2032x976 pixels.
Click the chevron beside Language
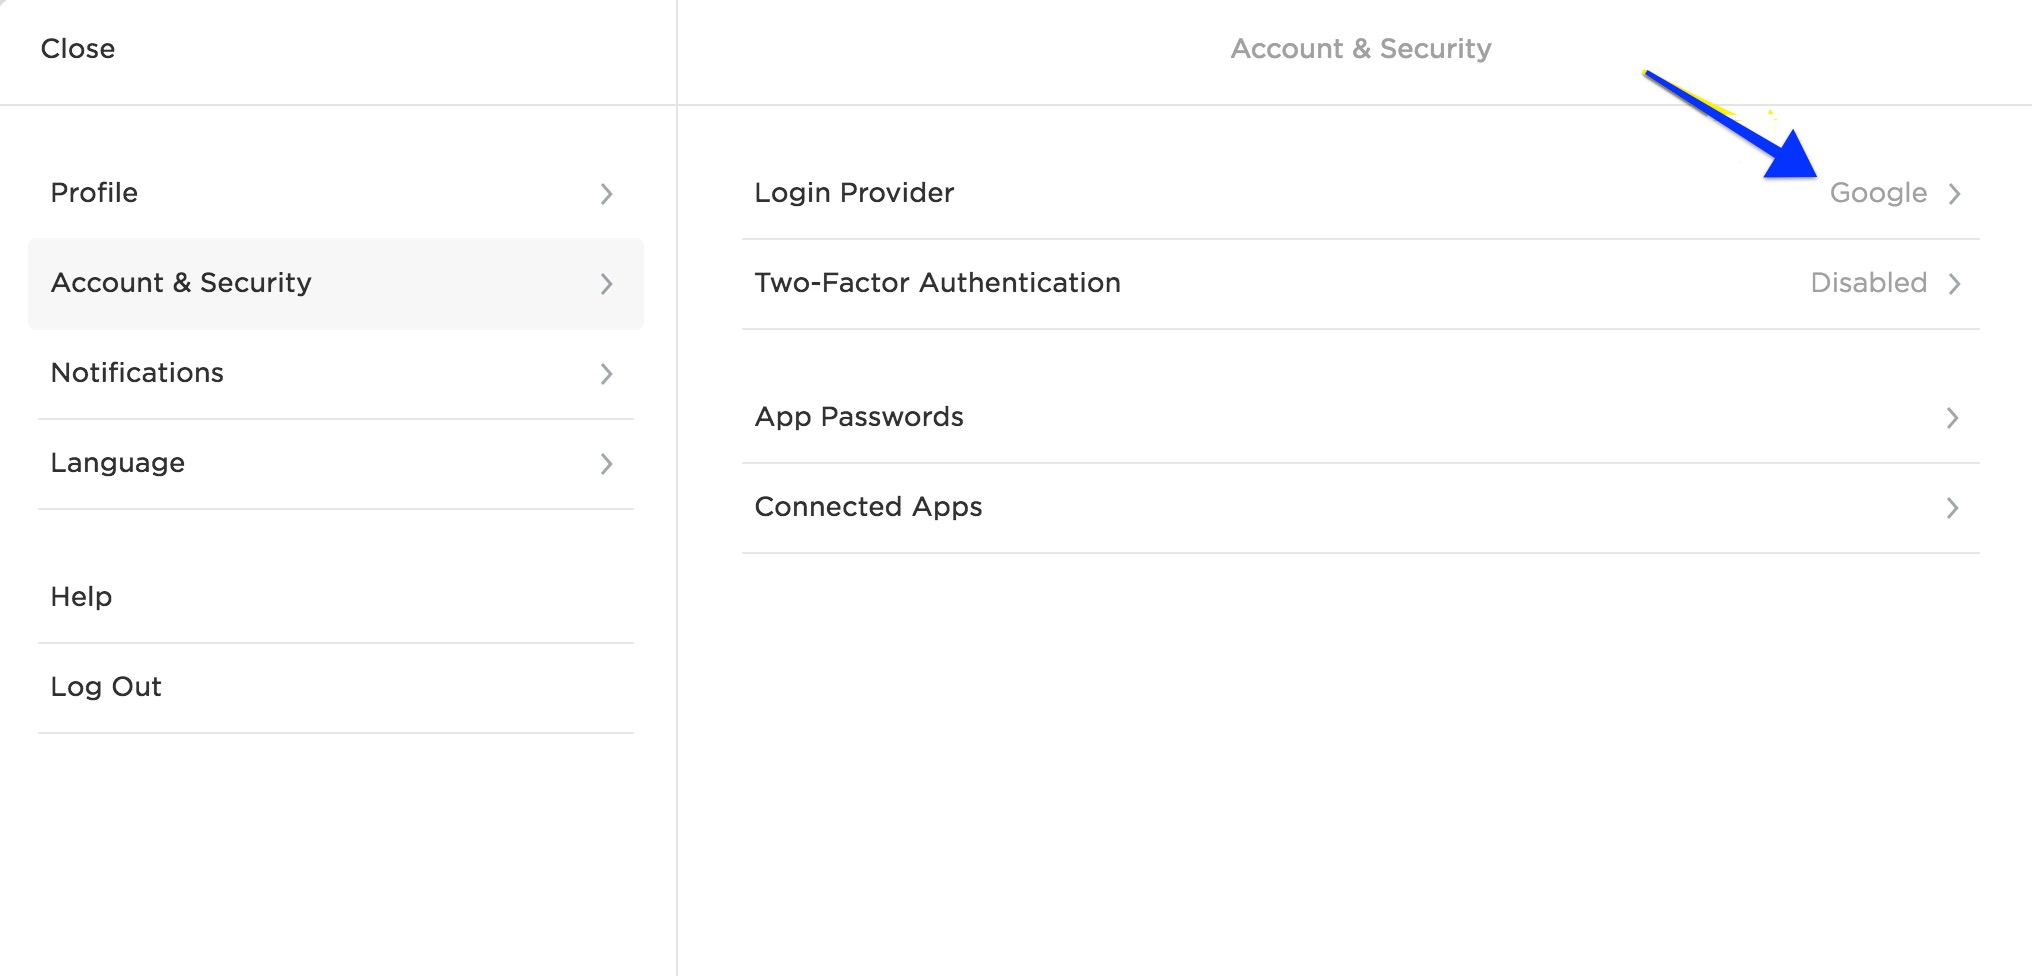coord(607,465)
